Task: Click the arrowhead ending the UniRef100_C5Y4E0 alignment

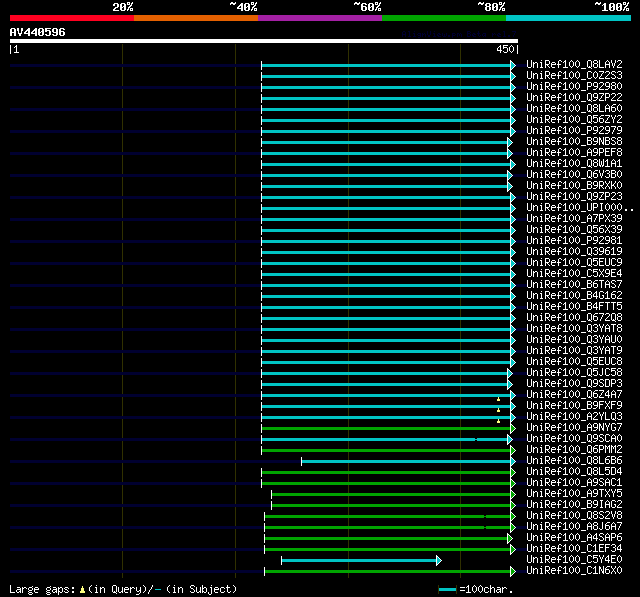Action: click(439, 561)
